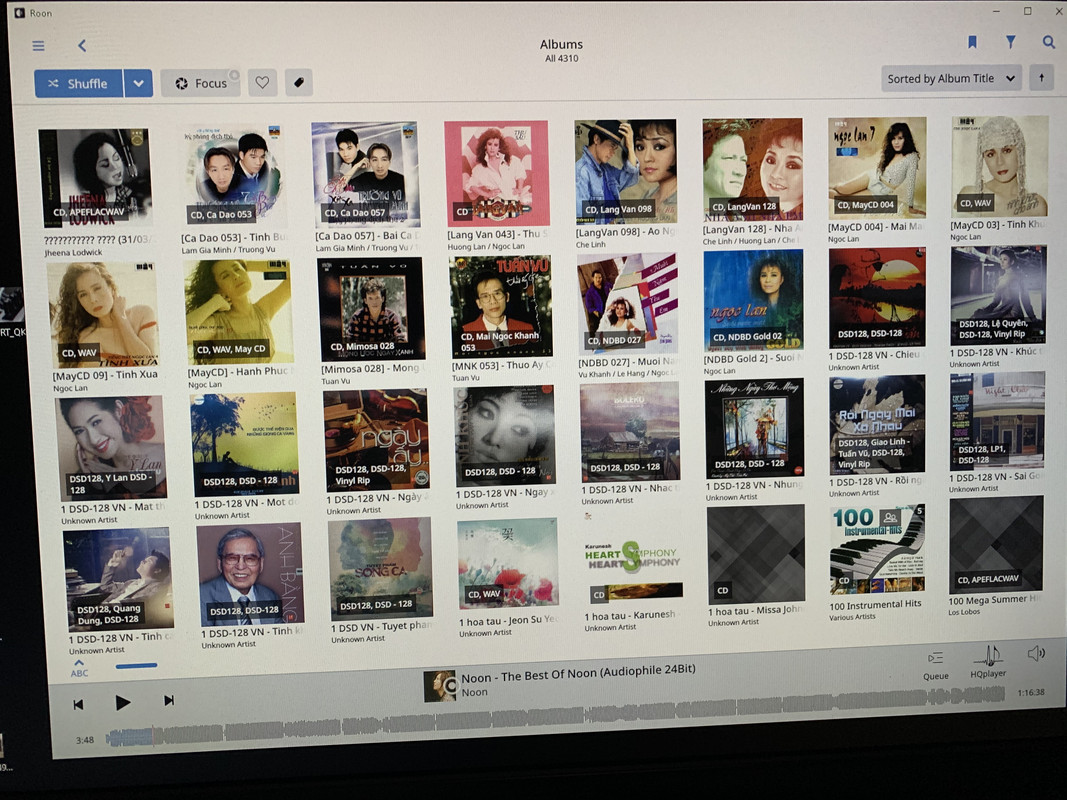Click Various Artists under 100 Instrumental Hits

pyautogui.click(x=852, y=618)
